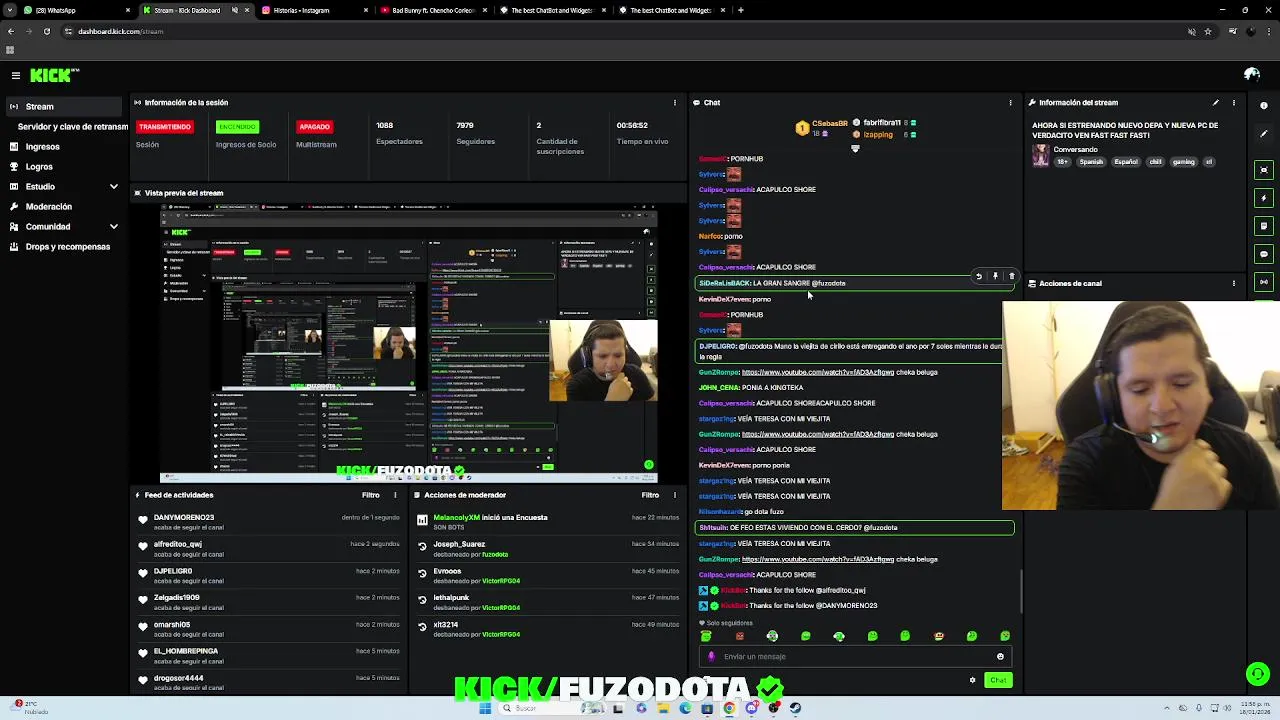
Task: Click the Kick logo in the header
Action: [54, 75]
